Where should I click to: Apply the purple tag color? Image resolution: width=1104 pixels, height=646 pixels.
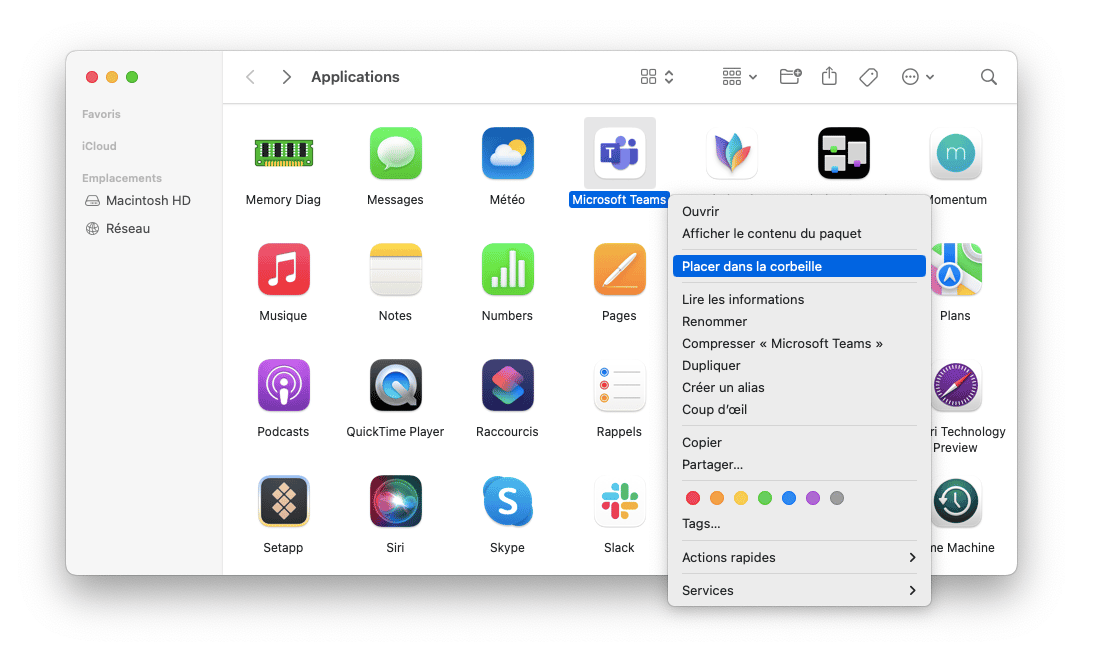[x=813, y=498]
